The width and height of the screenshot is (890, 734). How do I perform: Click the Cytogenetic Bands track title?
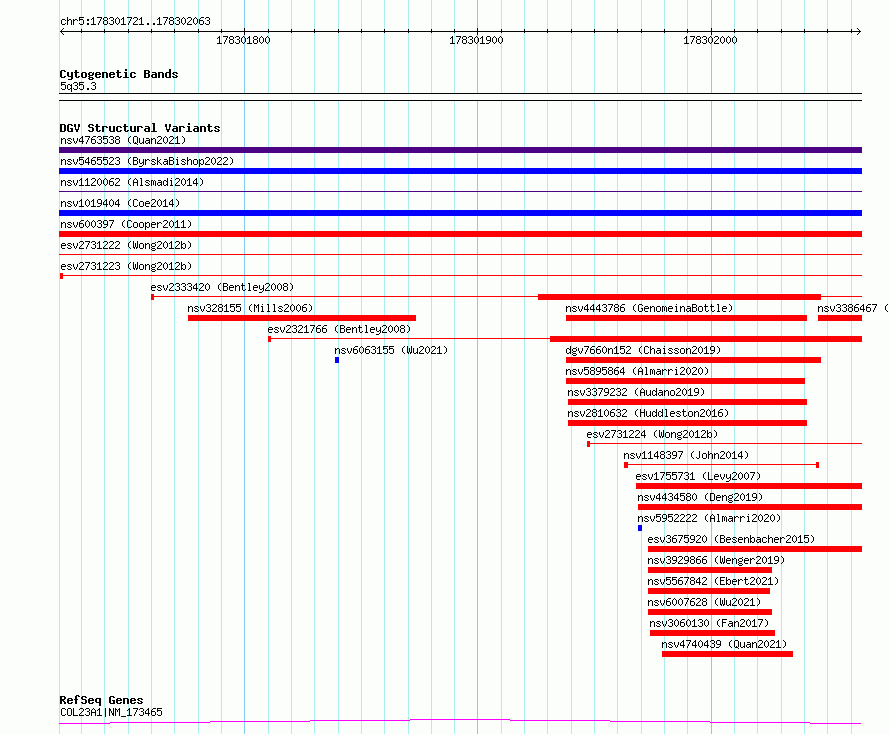[119, 74]
